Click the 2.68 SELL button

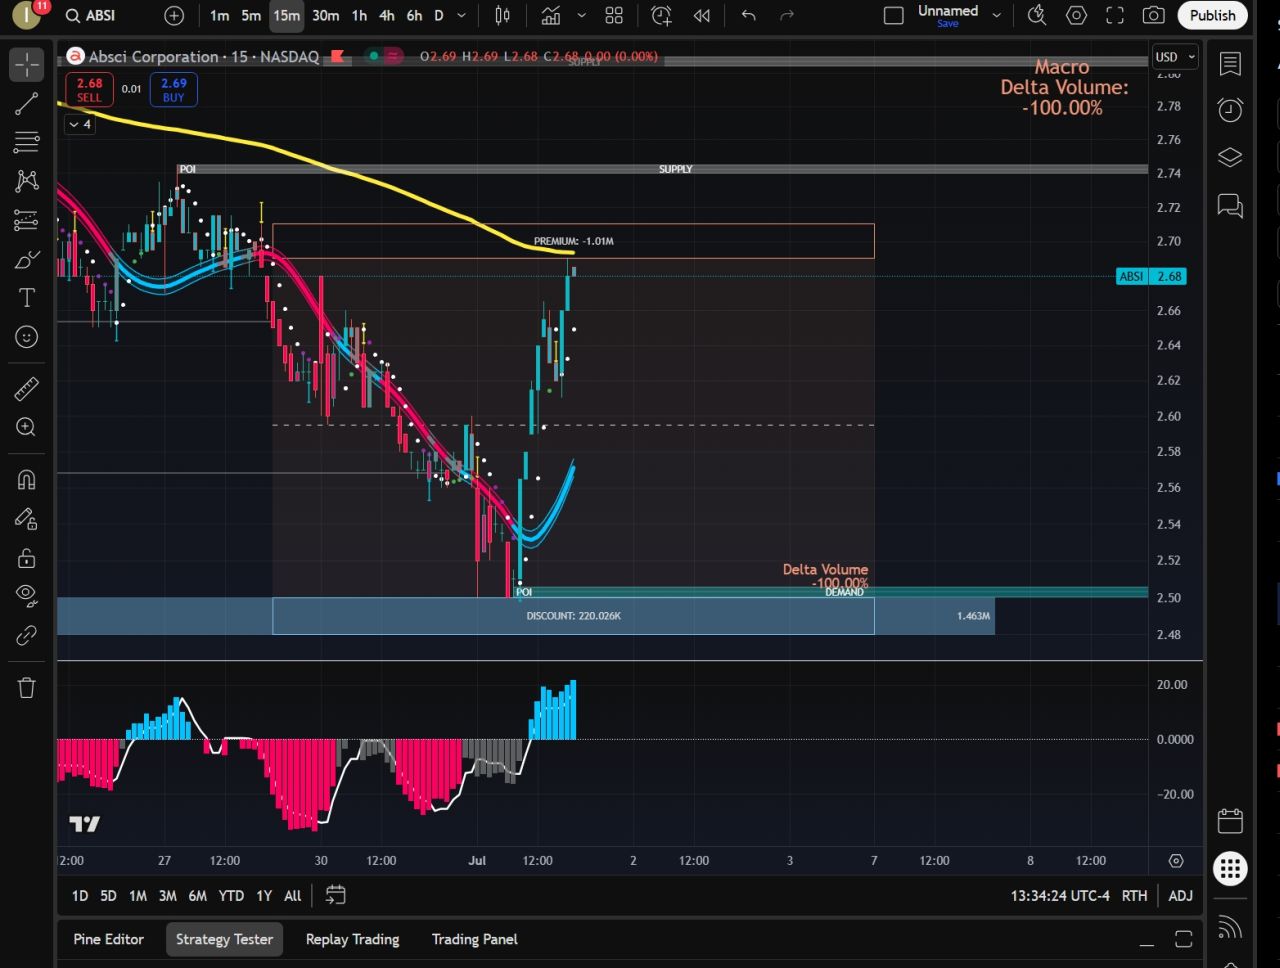pyautogui.click(x=89, y=90)
